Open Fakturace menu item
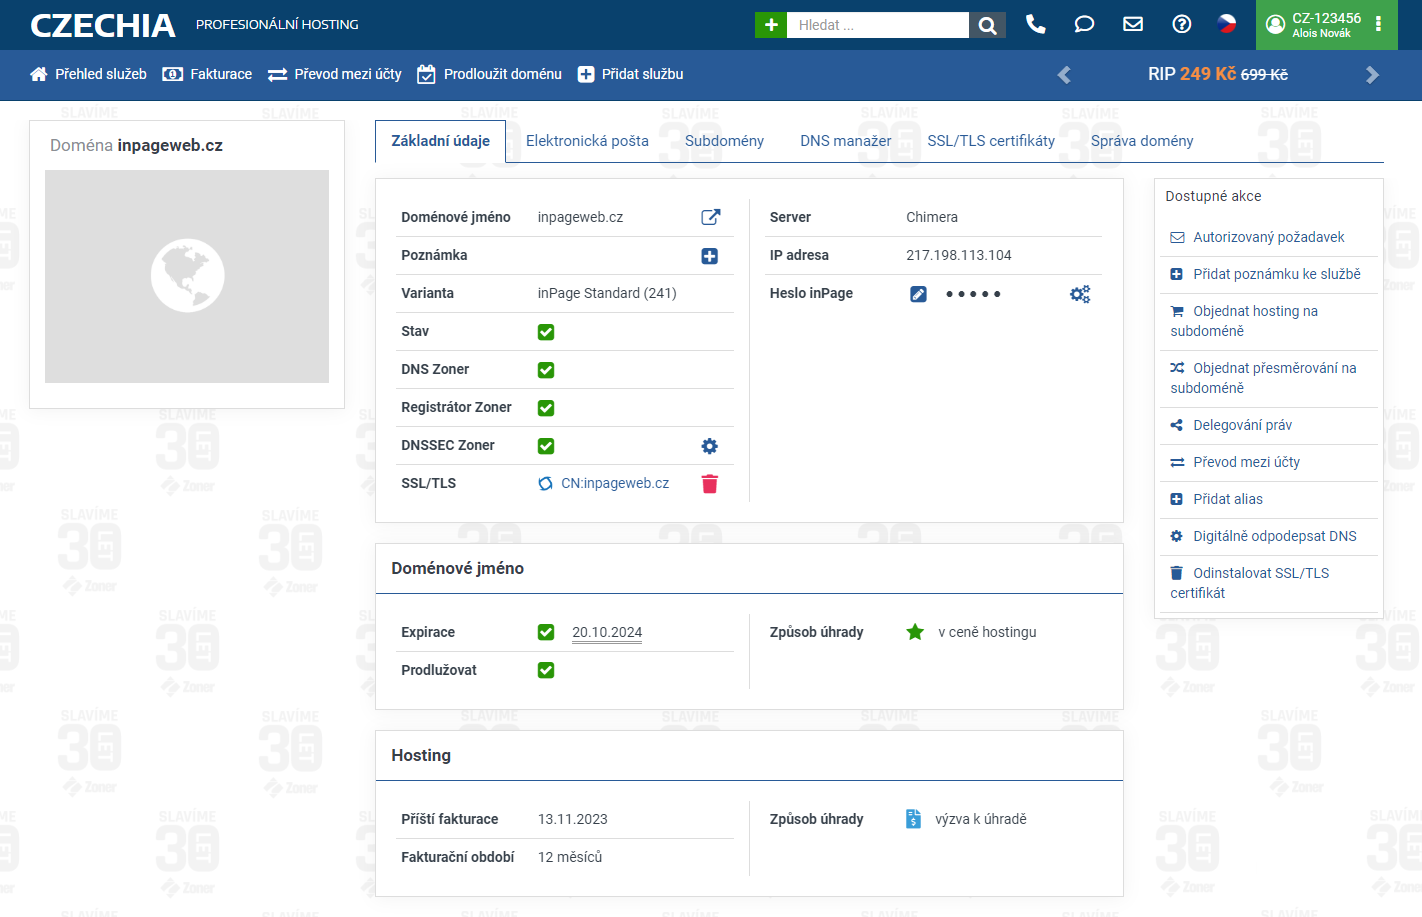 (x=207, y=74)
